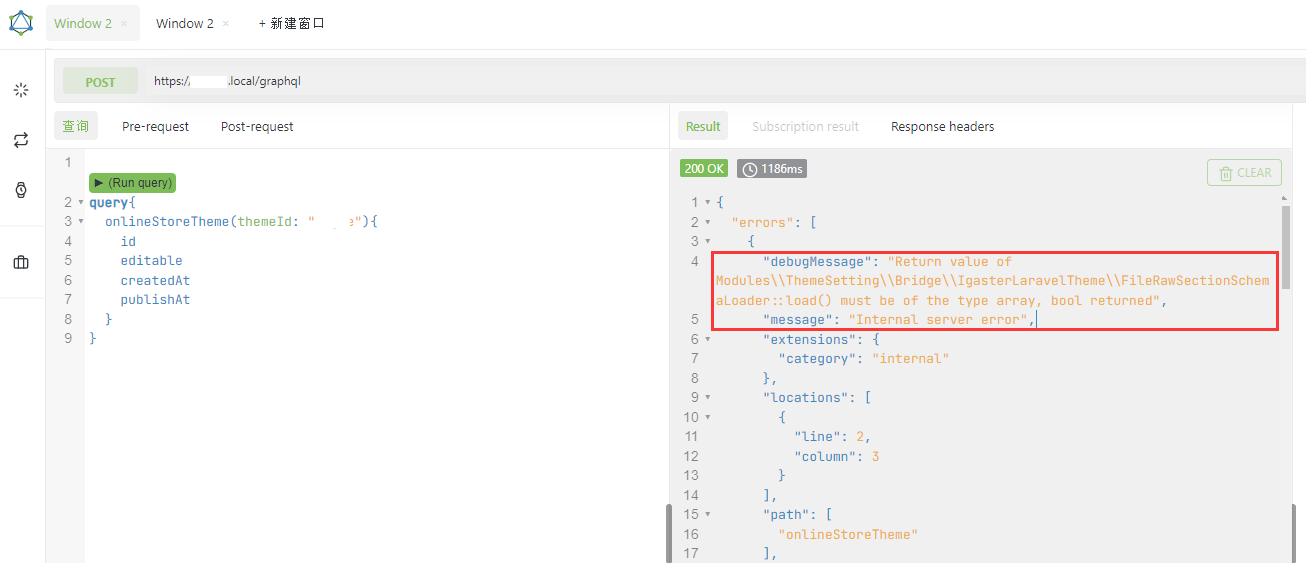This screenshot has width=1306, height=563.
Task: Open the briefcase icon in the sidebar
Action: point(21,263)
